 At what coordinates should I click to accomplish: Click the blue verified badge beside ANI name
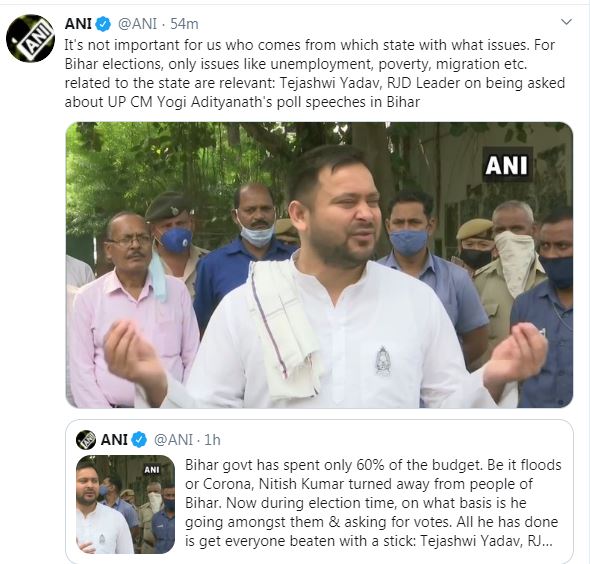point(103,24)
